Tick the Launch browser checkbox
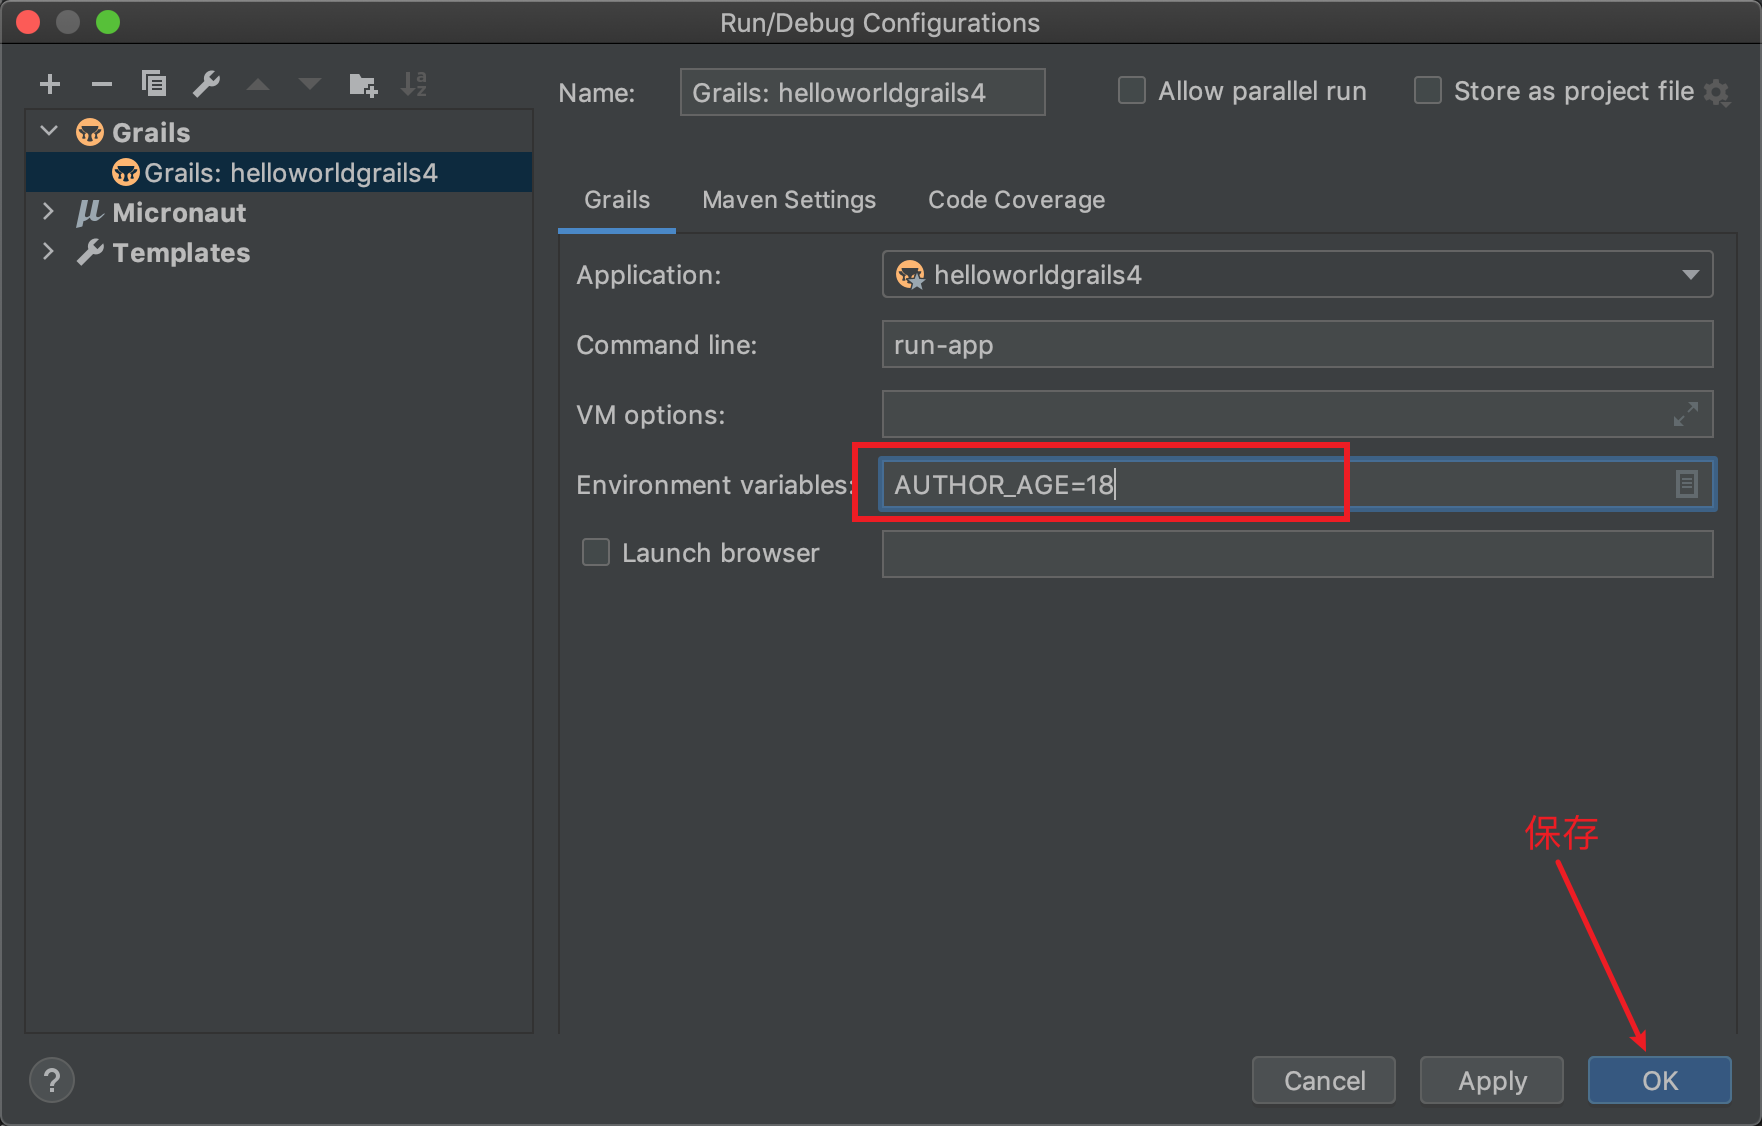 pyautogui.click(x=596, y=552)
